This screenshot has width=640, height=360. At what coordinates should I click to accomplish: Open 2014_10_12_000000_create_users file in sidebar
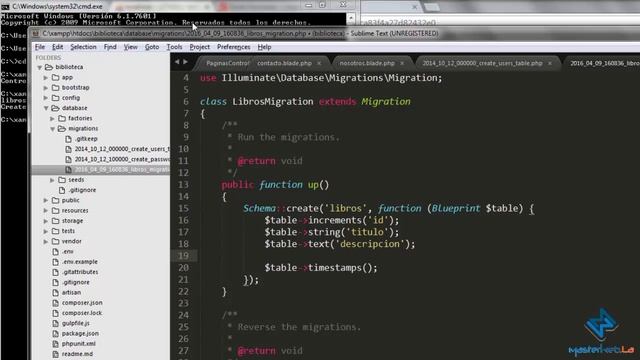click(x=122, y=149)
